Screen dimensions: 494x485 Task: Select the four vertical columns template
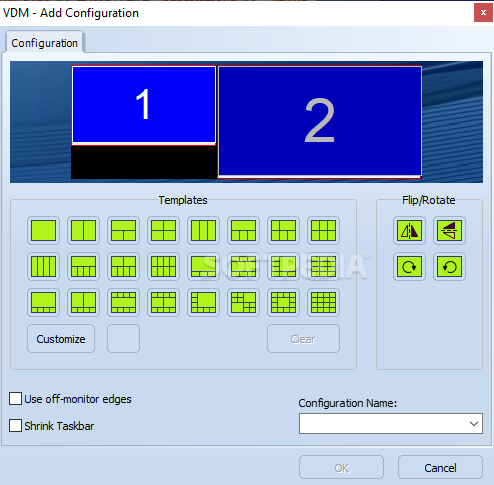pyautogui.click(x=43, y=266)
